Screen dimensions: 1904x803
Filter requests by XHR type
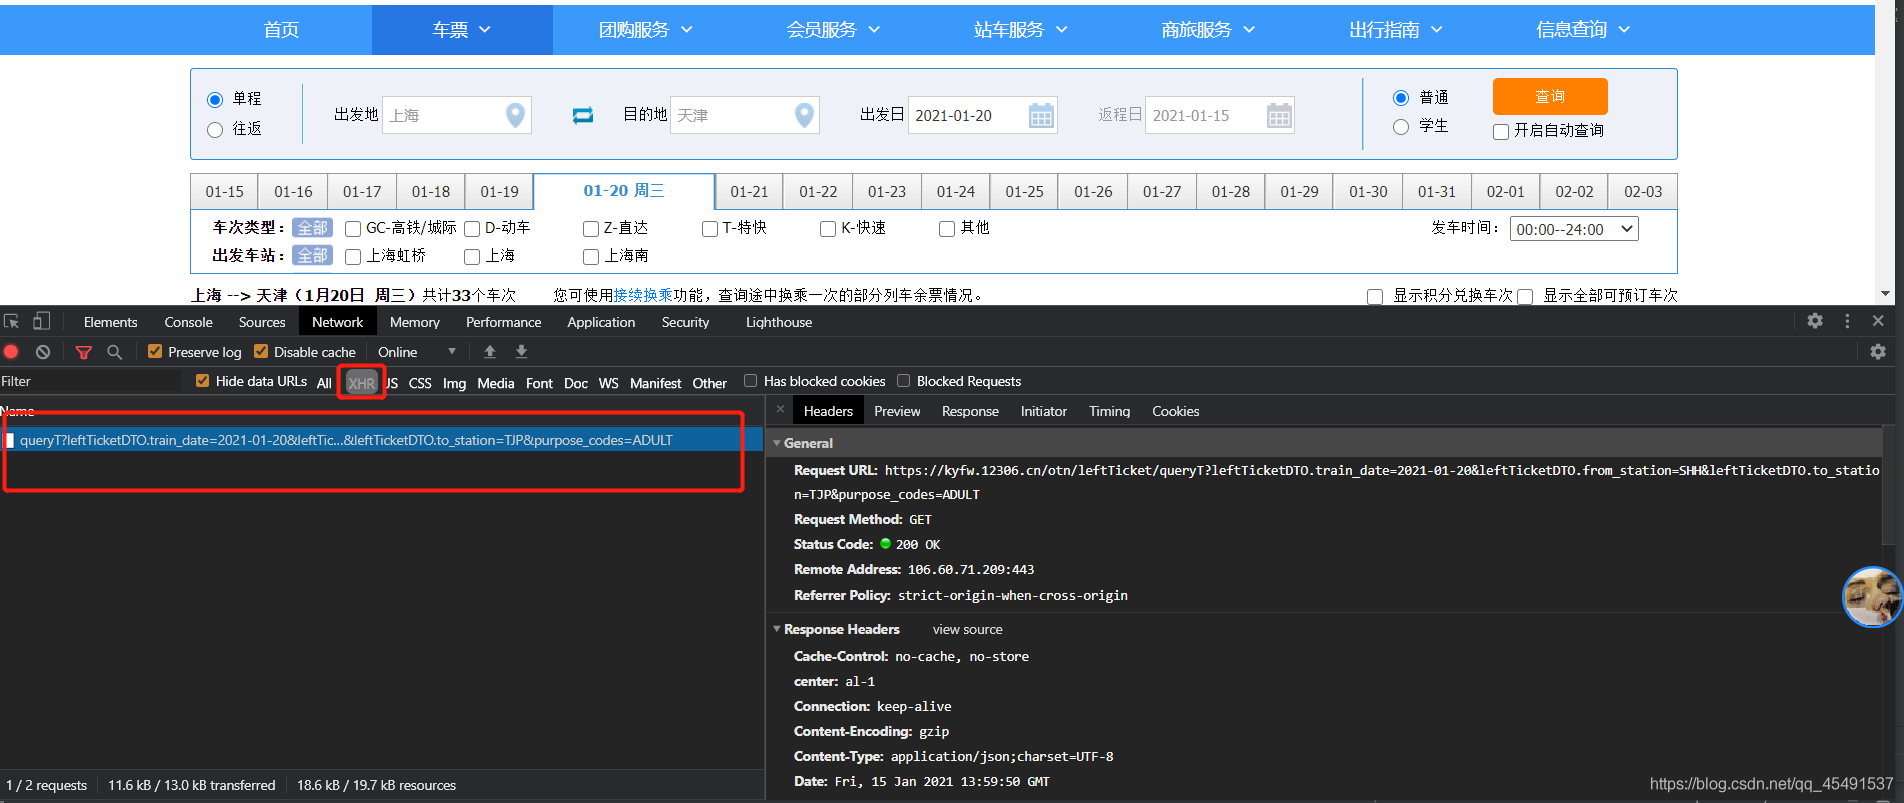[361, 383]
